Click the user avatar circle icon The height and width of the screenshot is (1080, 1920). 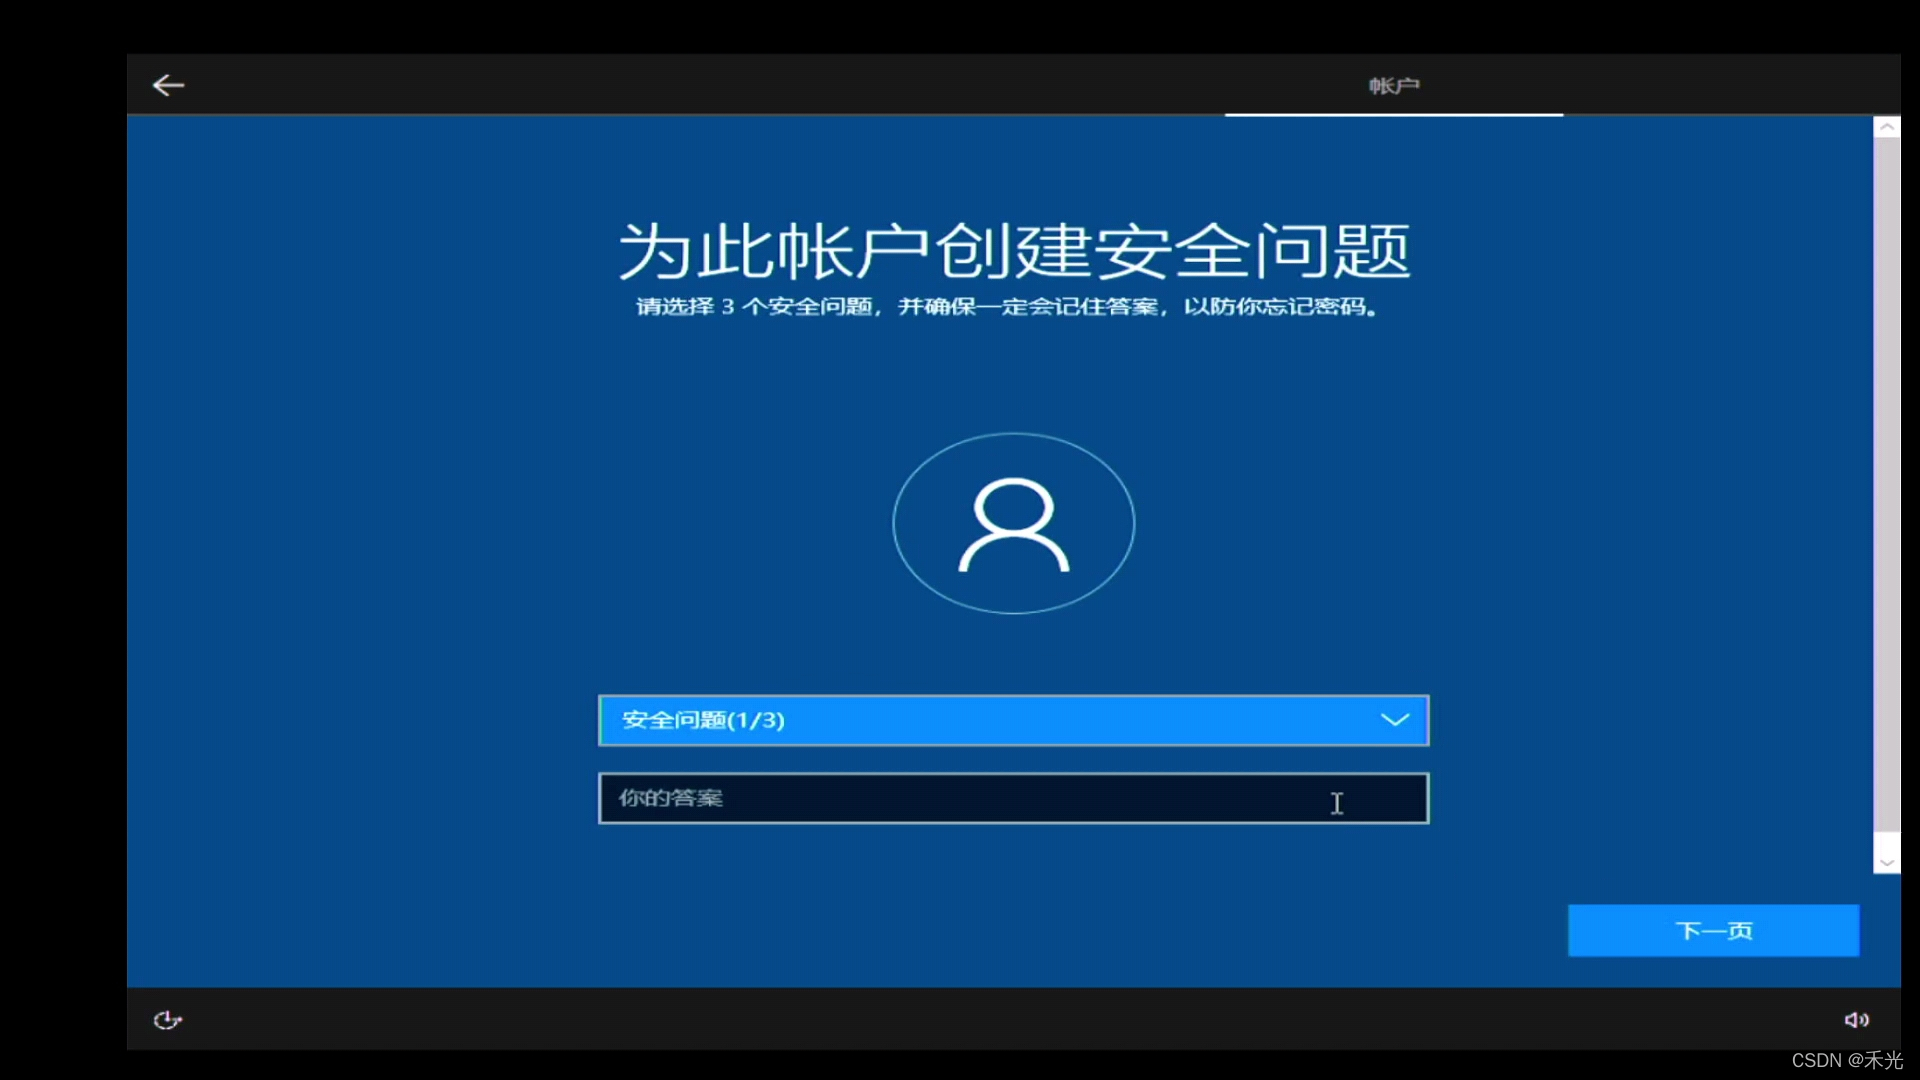tap(1014, 523)
